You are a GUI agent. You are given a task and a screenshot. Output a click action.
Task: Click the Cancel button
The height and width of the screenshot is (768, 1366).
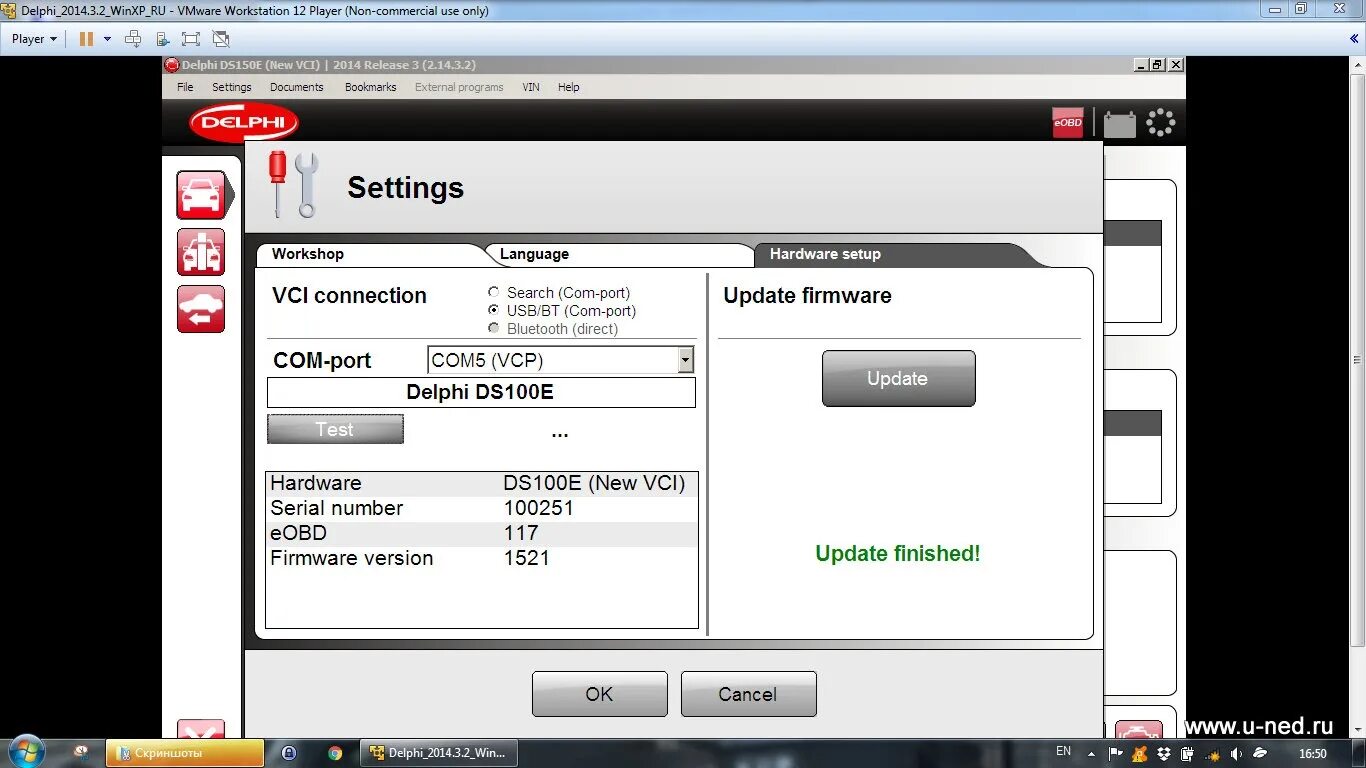click(748, 694)
